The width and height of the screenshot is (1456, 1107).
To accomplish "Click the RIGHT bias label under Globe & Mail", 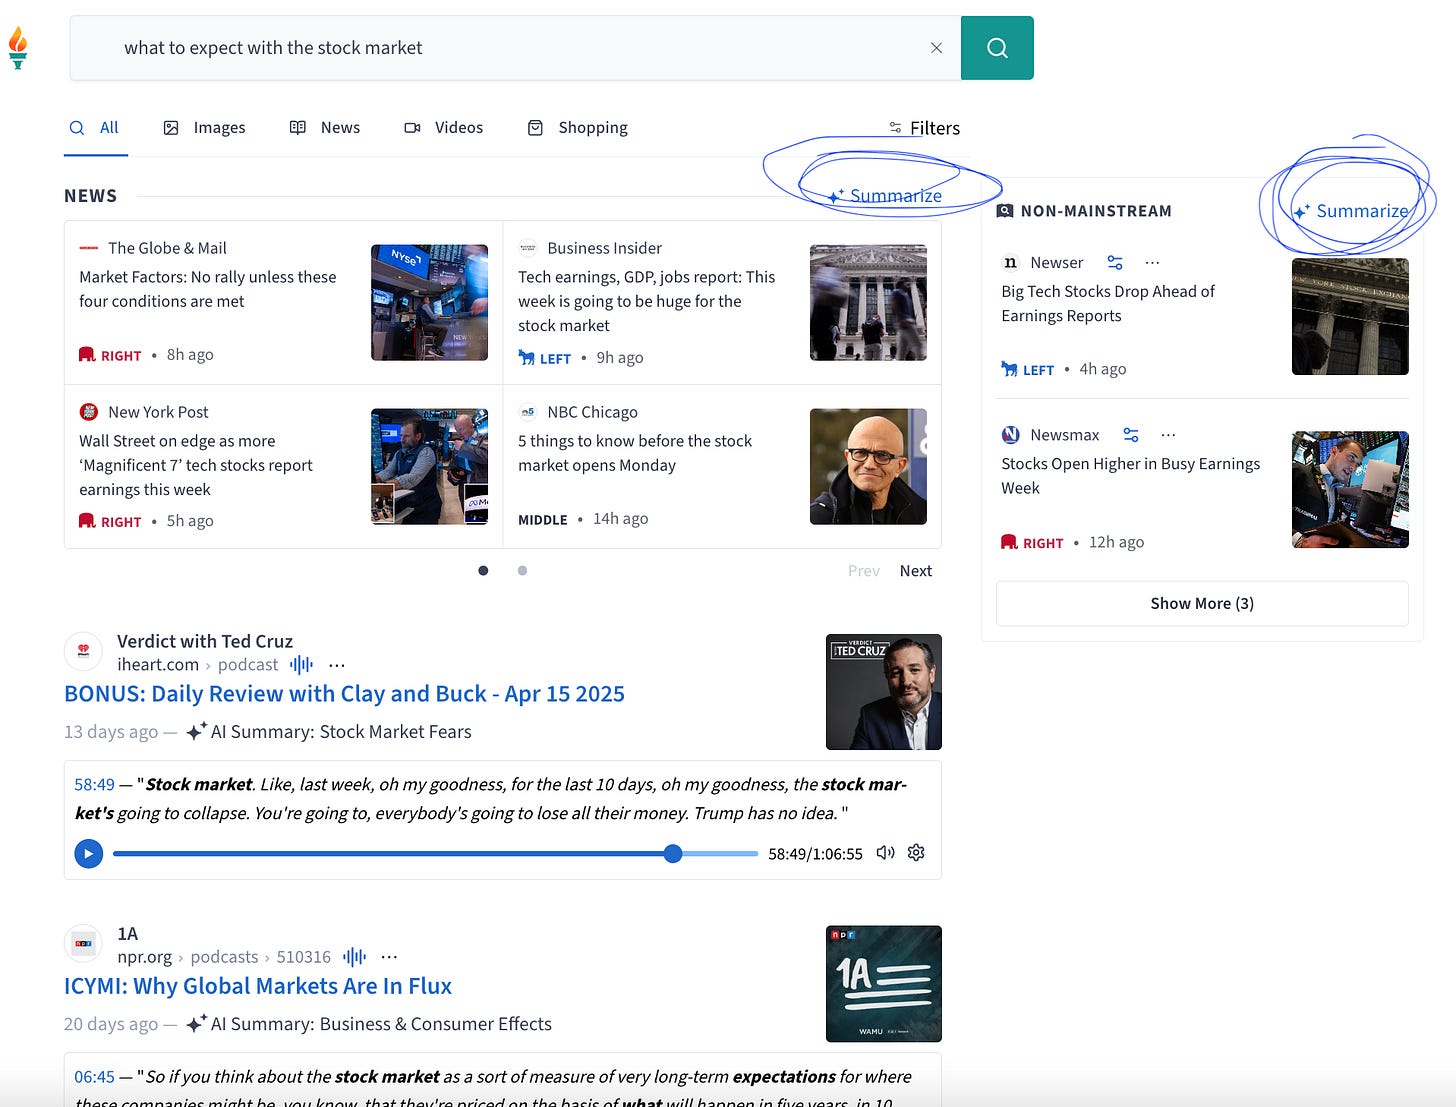I will pos(120,355).
